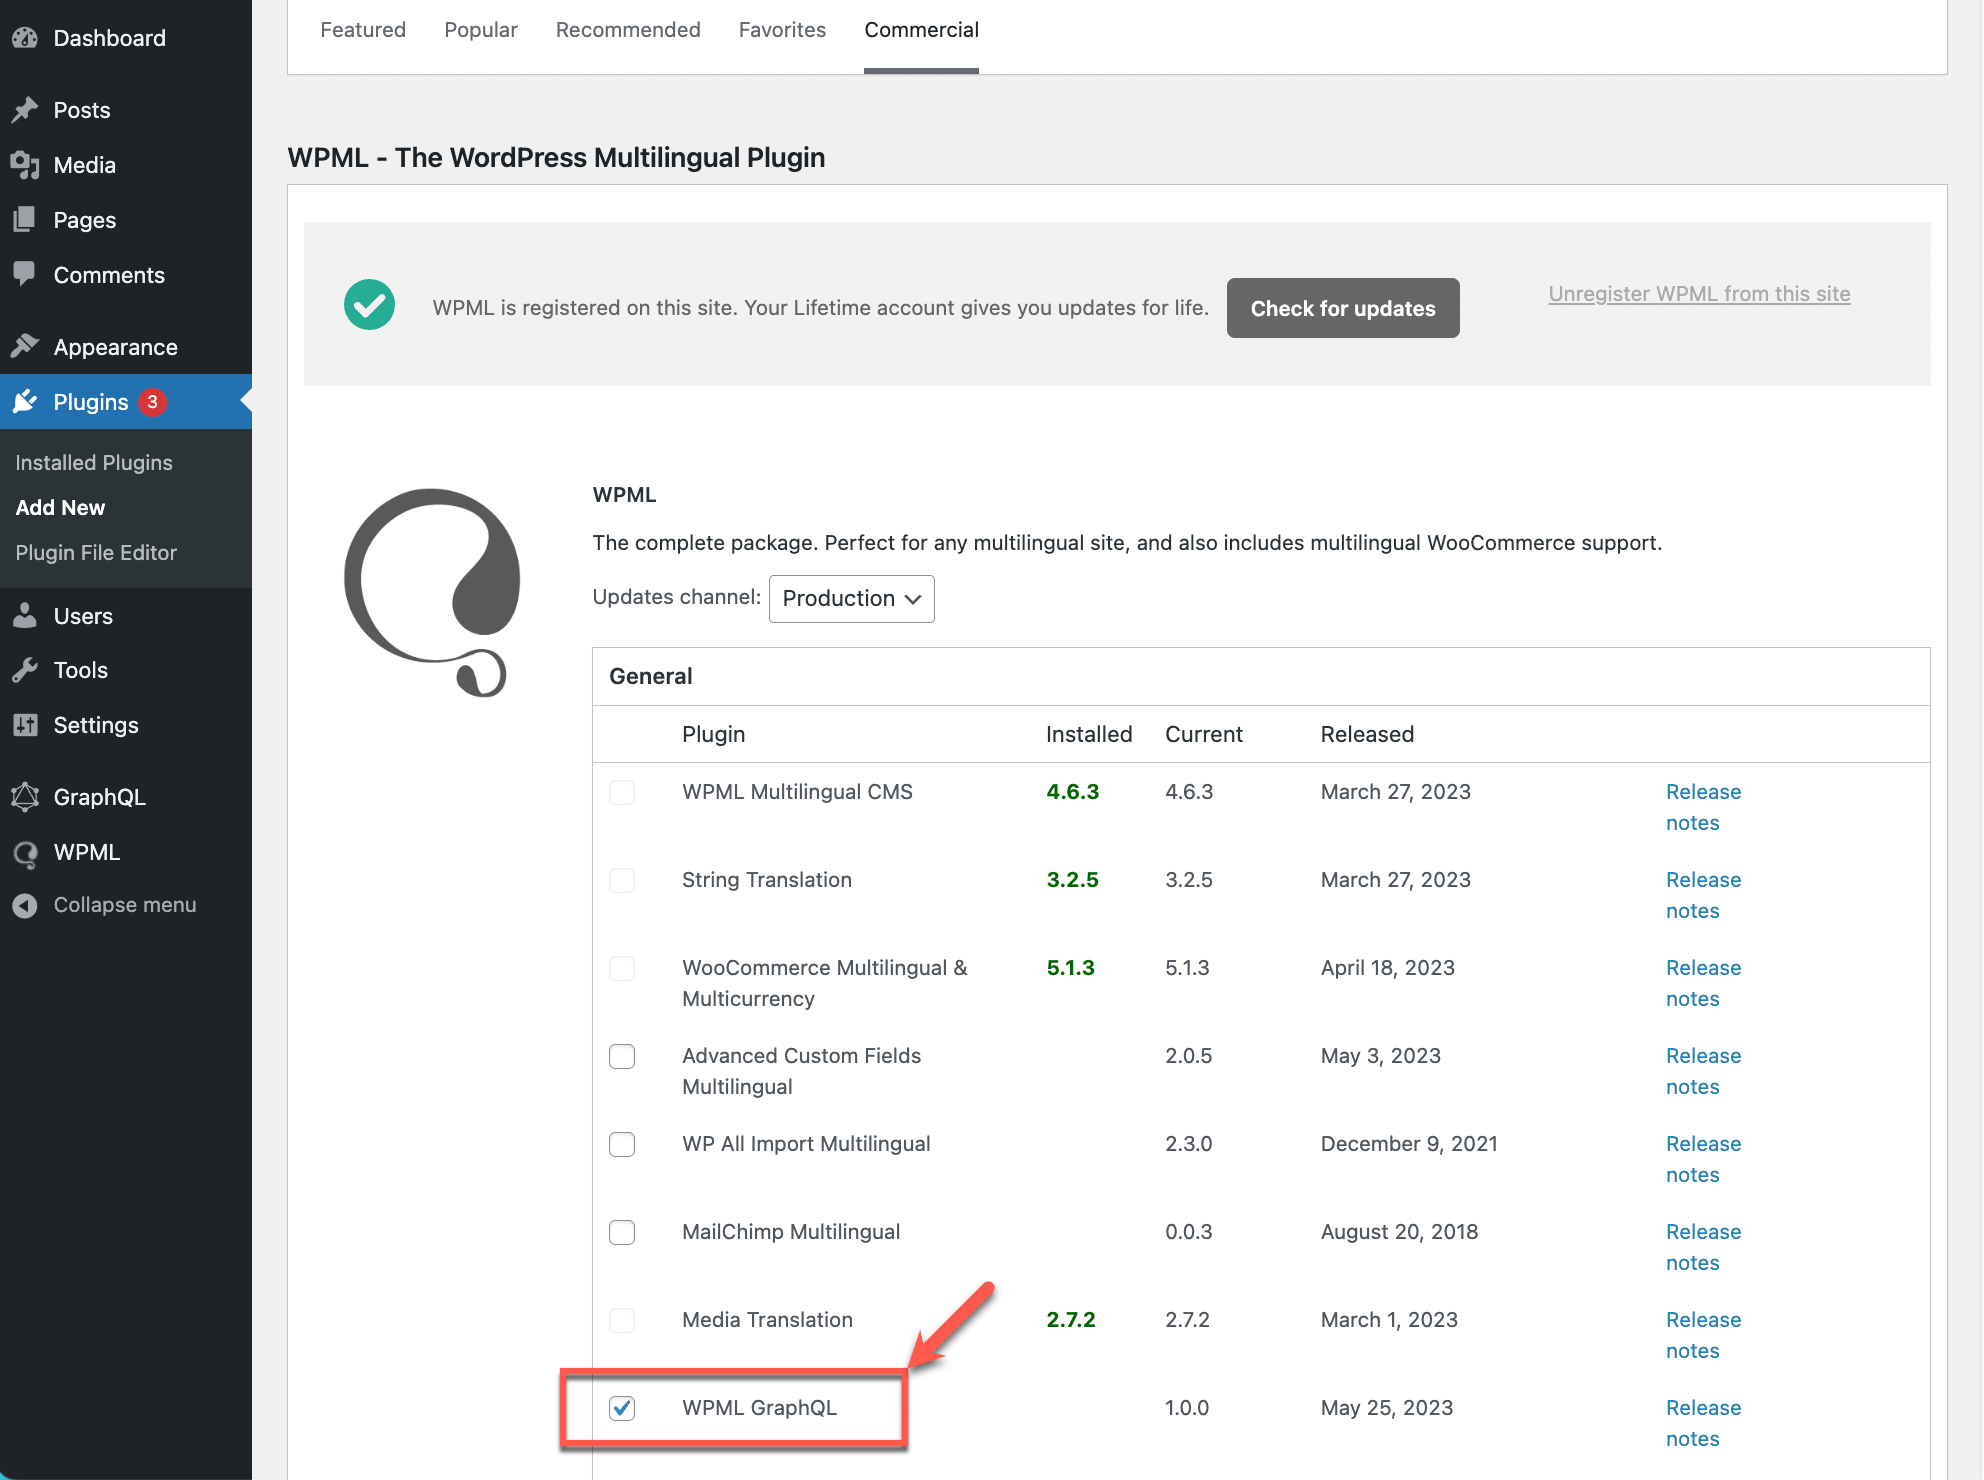Check the MailChimp Multilingual checkbox
The width and height of the screenshot is (1984, 1480).
tap(622, 1232)
